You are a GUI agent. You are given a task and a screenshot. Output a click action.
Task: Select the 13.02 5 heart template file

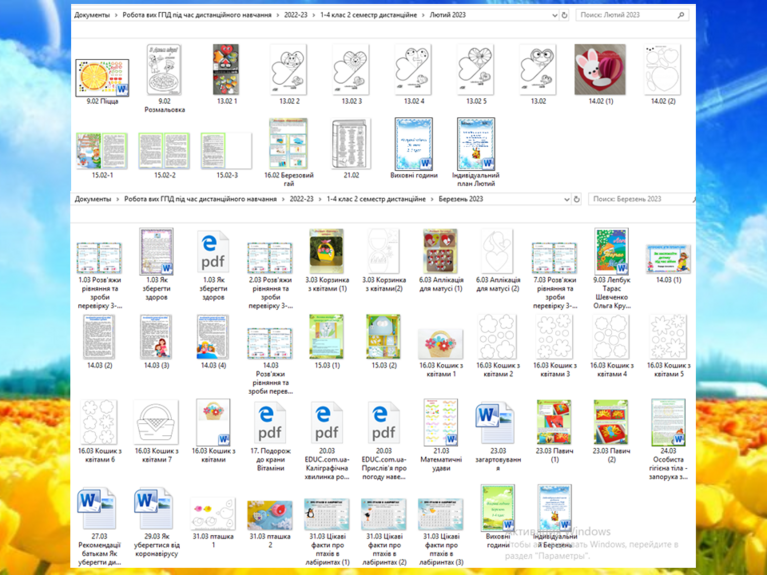pyautogui.click(x=476, y=69)
